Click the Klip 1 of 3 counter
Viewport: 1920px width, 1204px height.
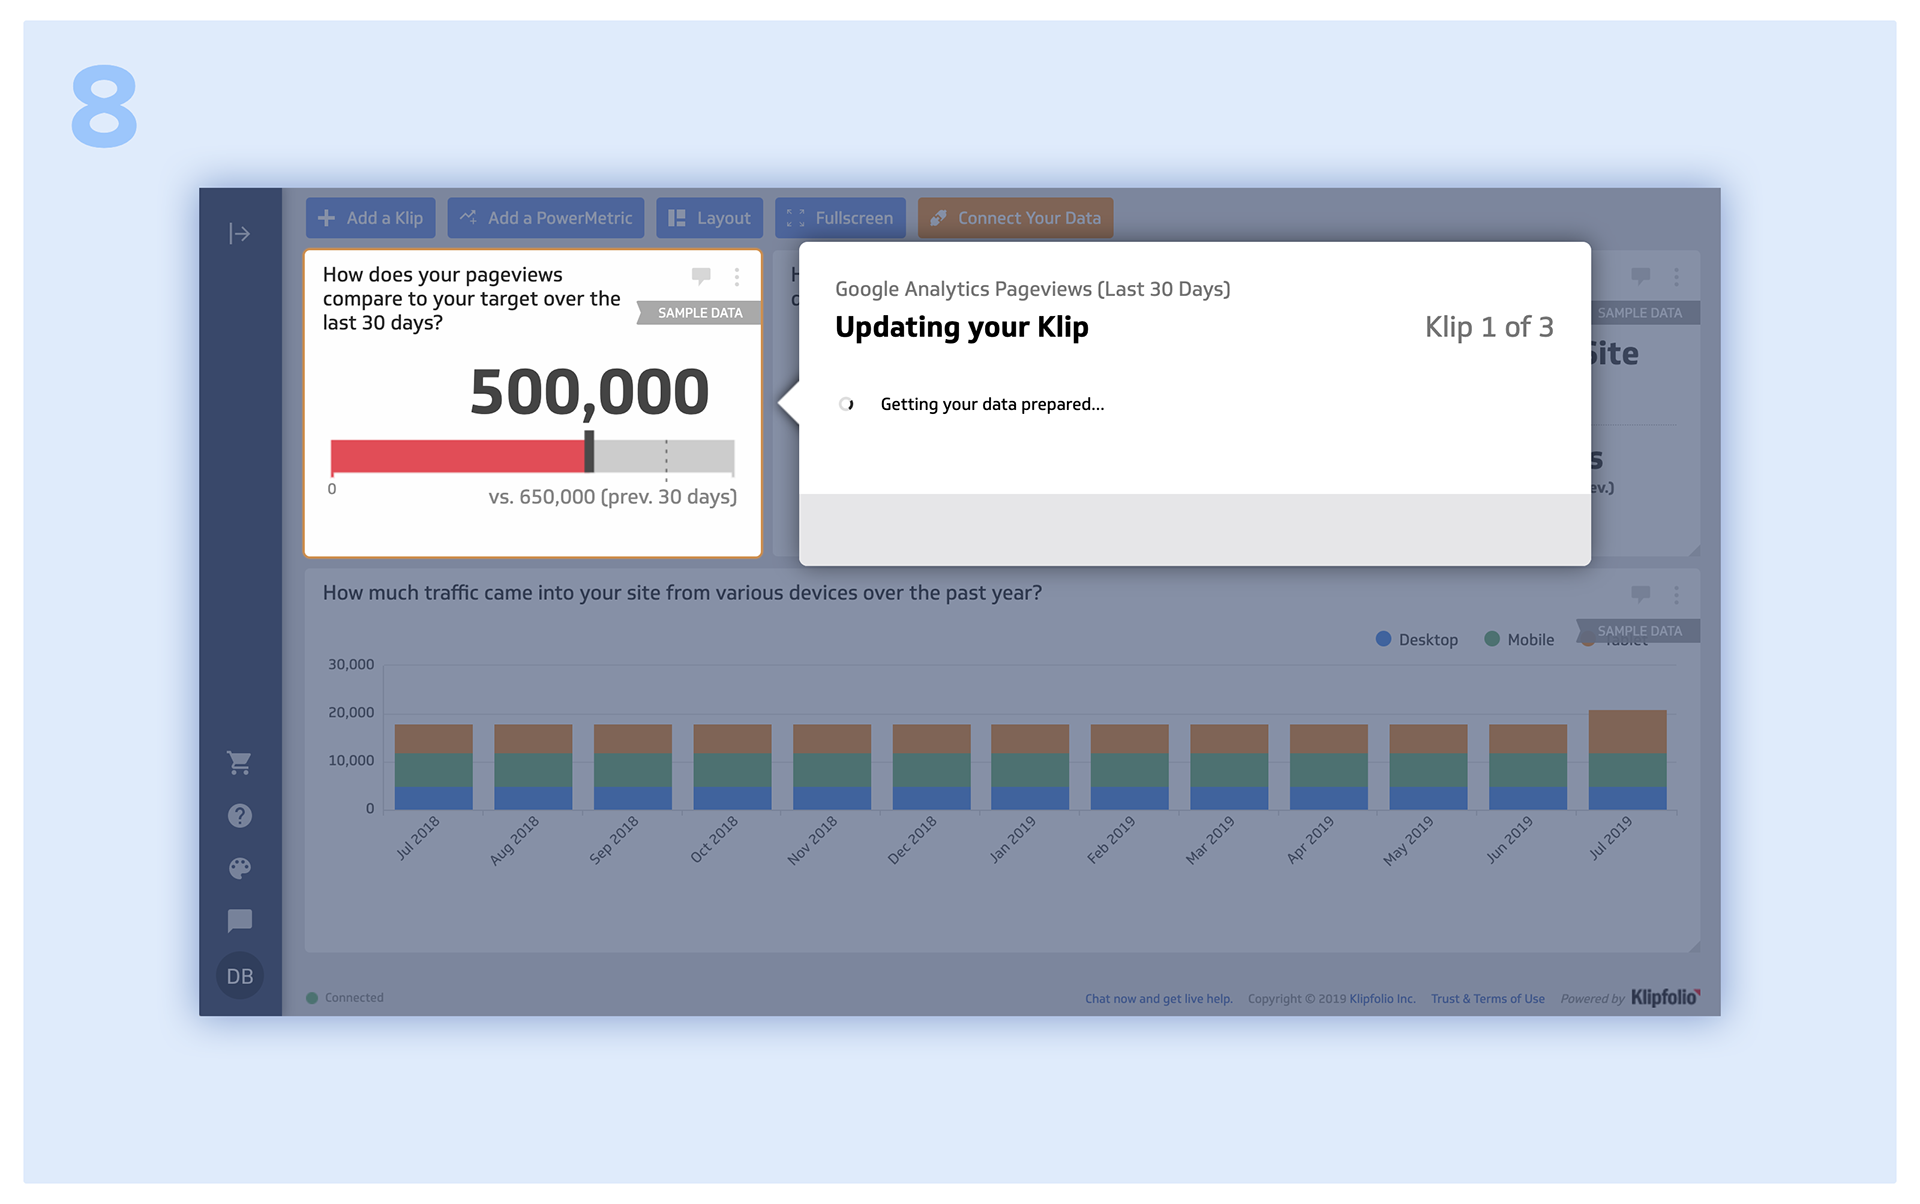pos(1489,328)
